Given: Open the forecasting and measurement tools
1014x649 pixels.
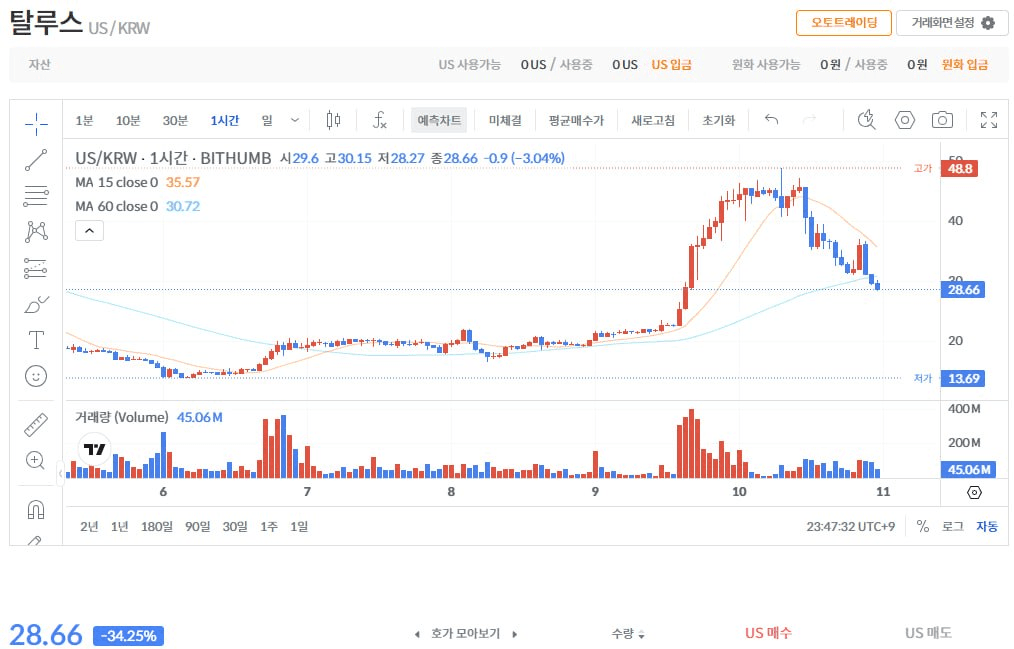Looking at the screenshot, I should (36, 268).
